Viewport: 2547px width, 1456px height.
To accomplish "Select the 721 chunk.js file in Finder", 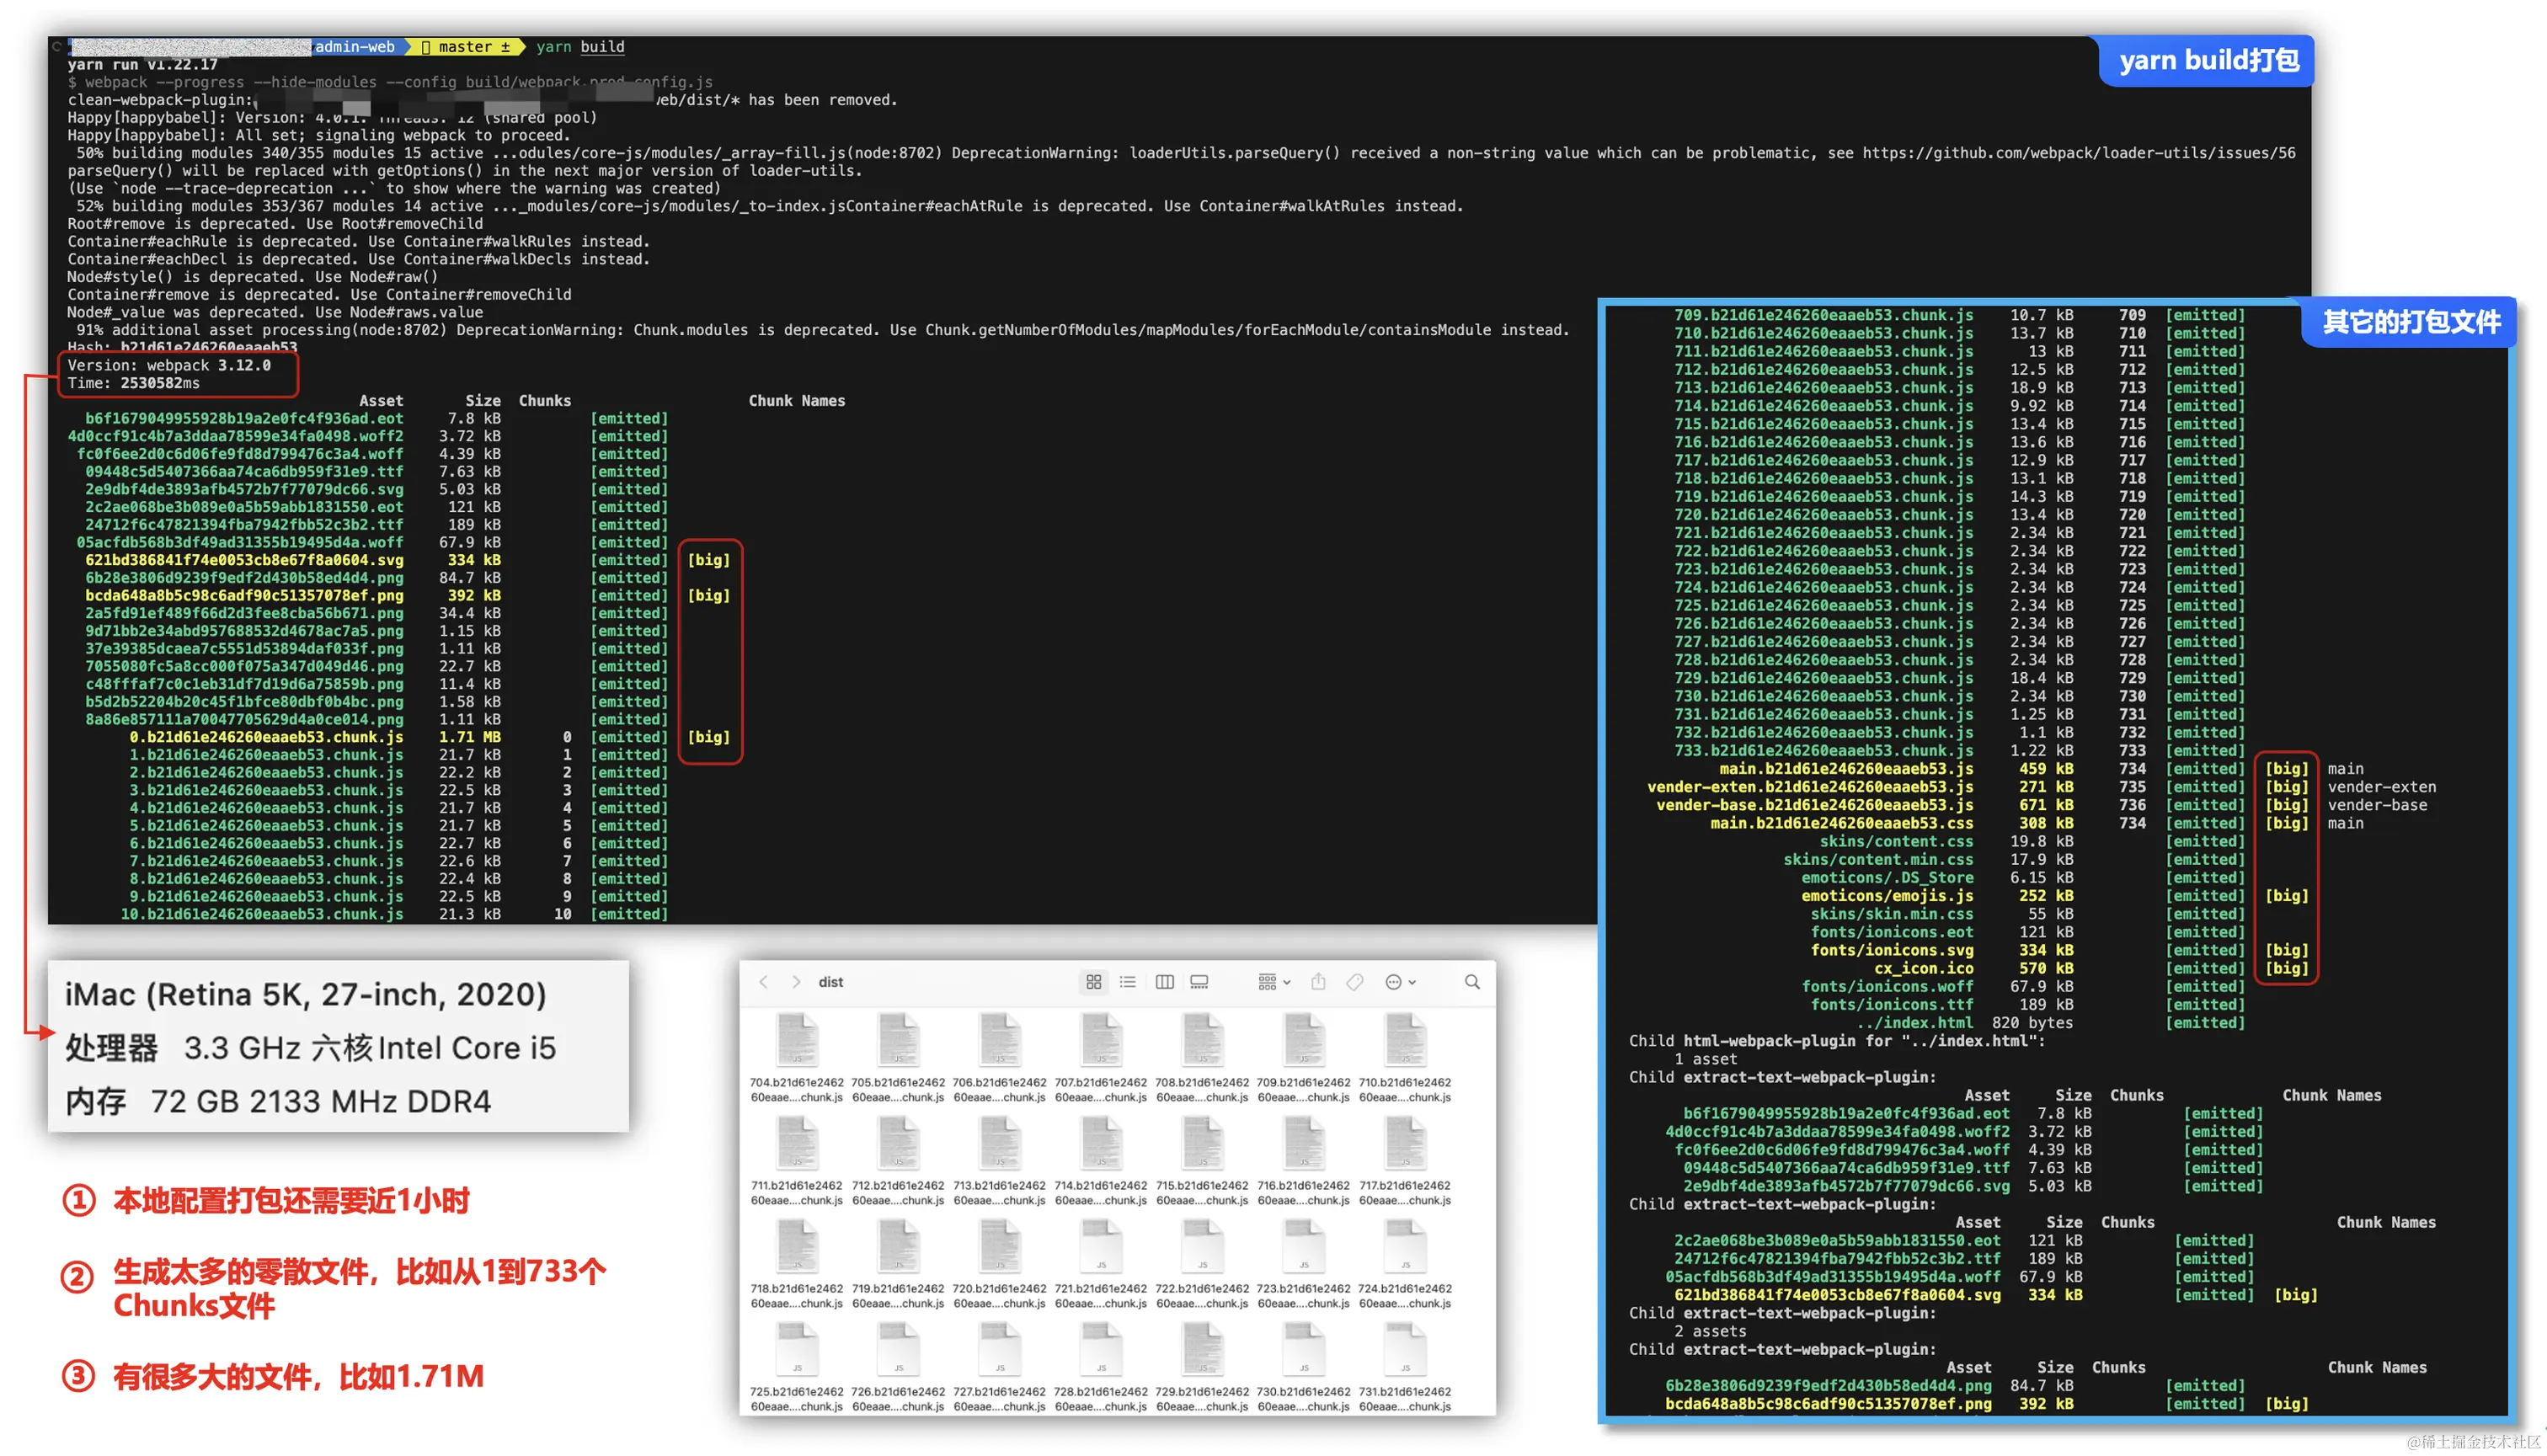I will tap(1101, 1246).
